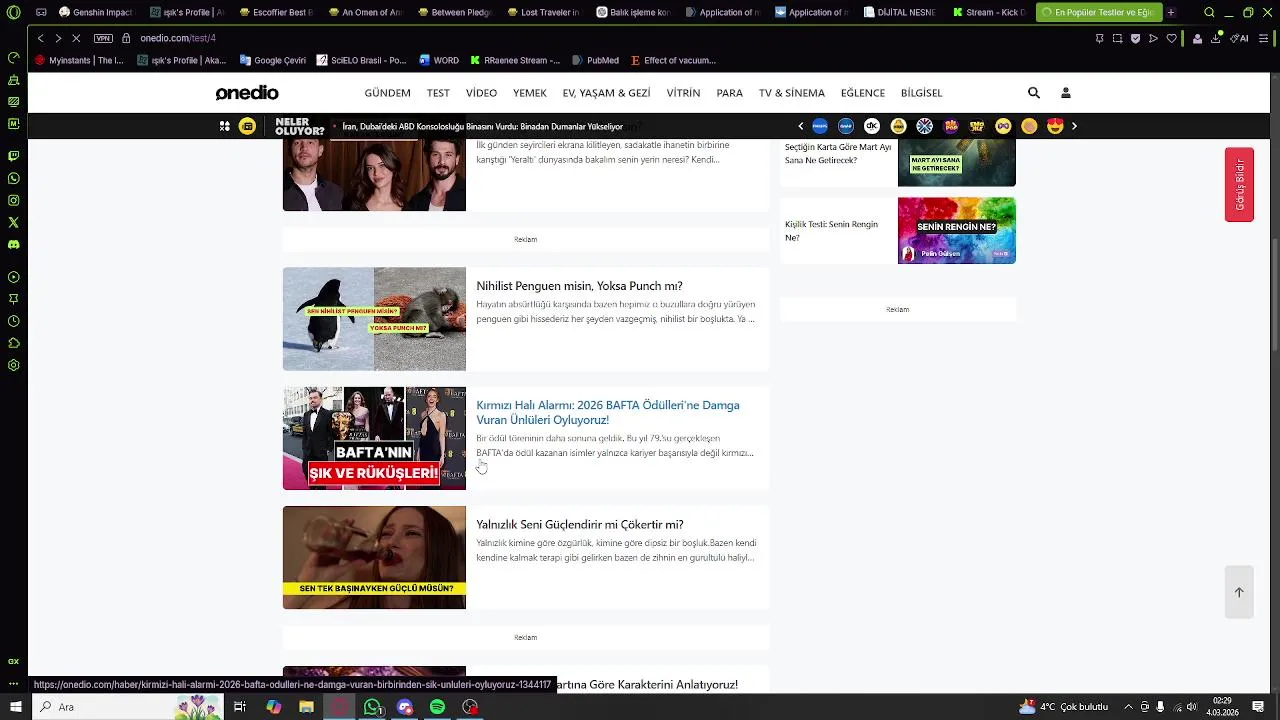Open the tab search magnifier in title bar
The image size is (1280, 720).
(x=1209, y=13)
